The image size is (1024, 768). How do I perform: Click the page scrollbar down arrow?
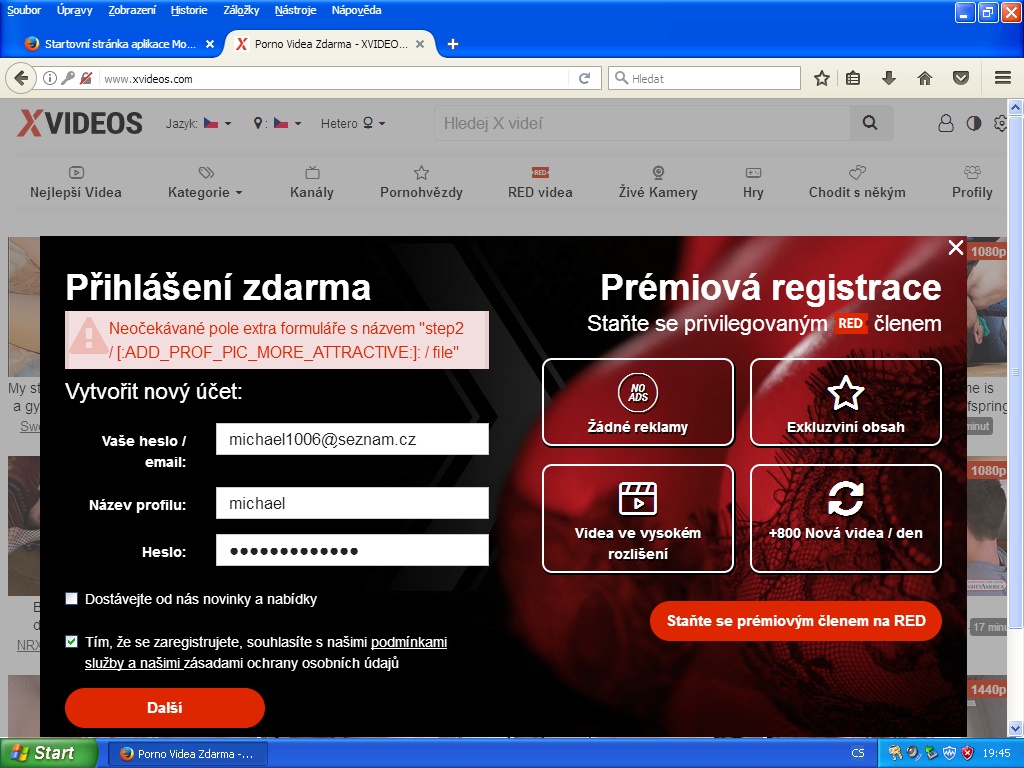(x=1016, y=728)
